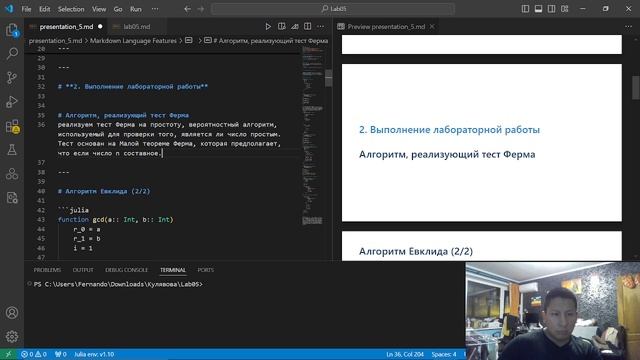Screen dimensions: 640x360
Task: Click the editor vertical scrollbar thumb
Action: tap(329, 78)
